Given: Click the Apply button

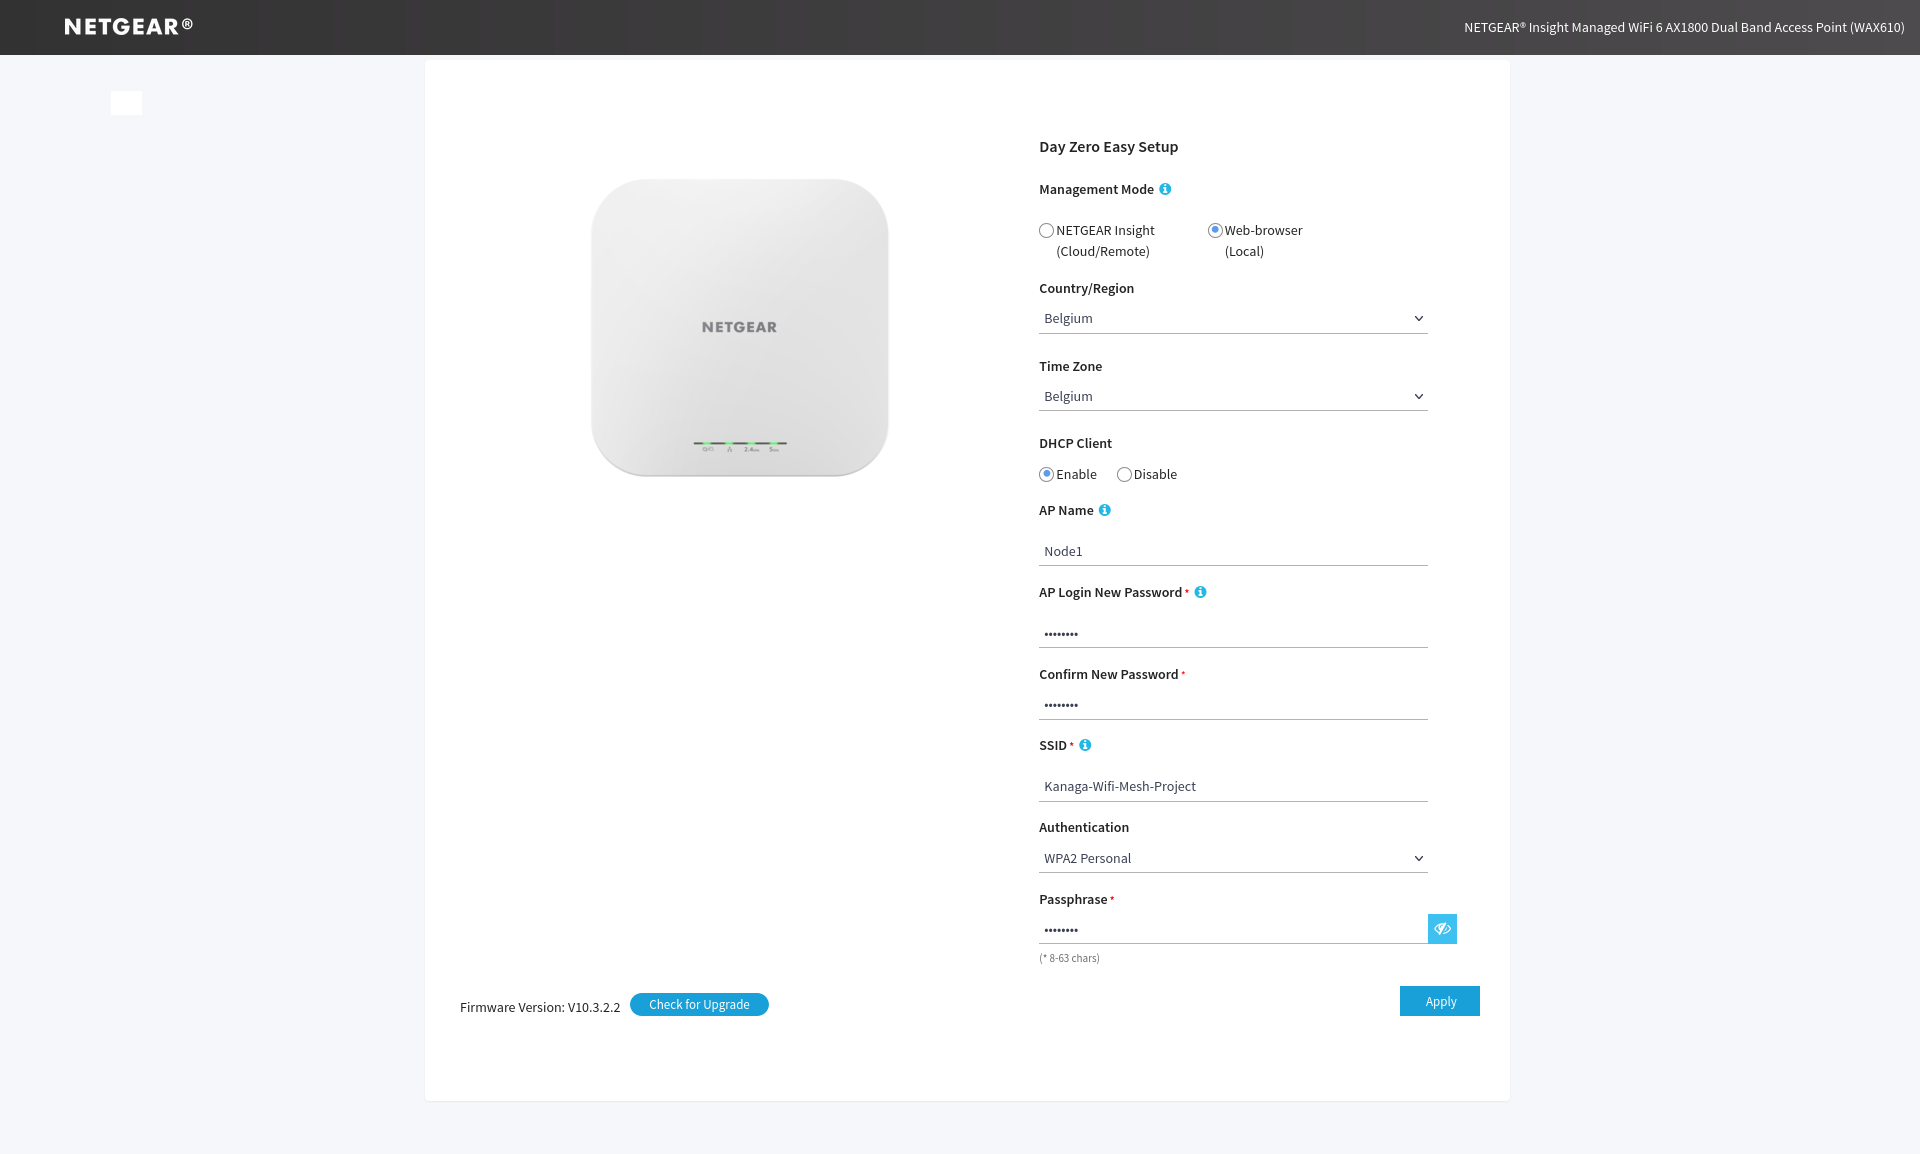Looking at the screenshot, I should (1440, 1001).
